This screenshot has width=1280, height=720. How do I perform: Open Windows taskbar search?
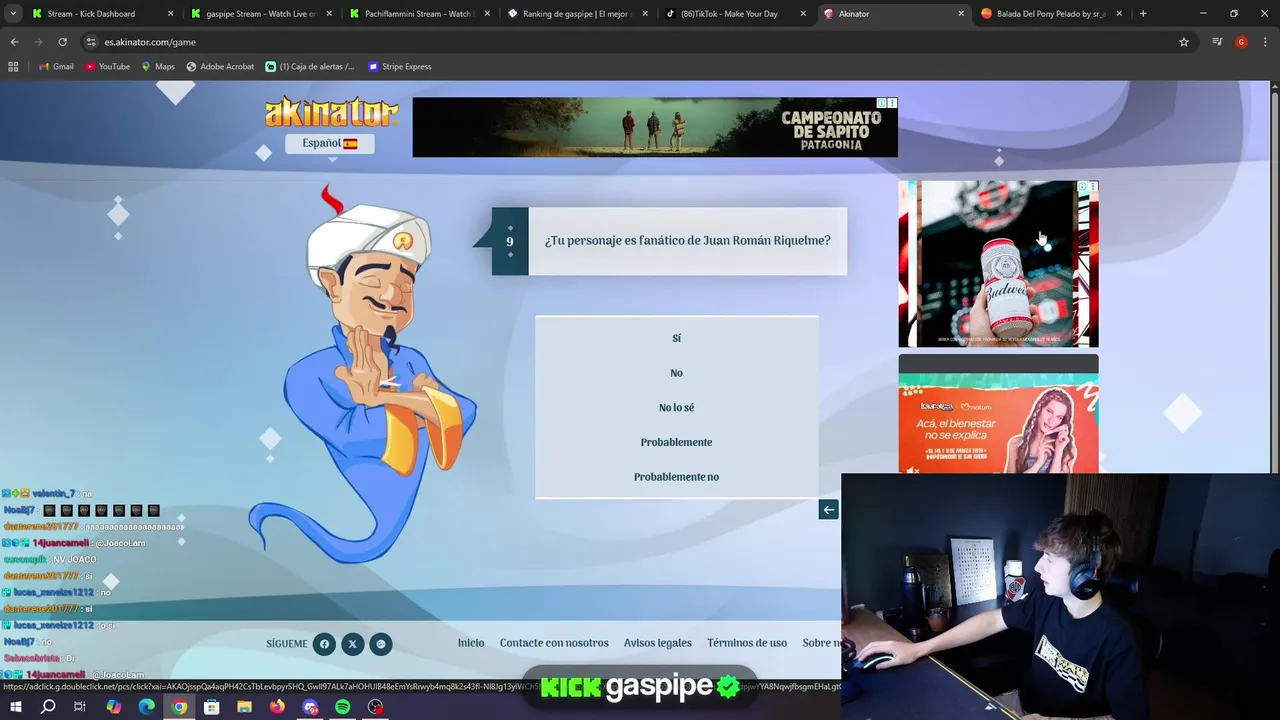pos(48,706)
